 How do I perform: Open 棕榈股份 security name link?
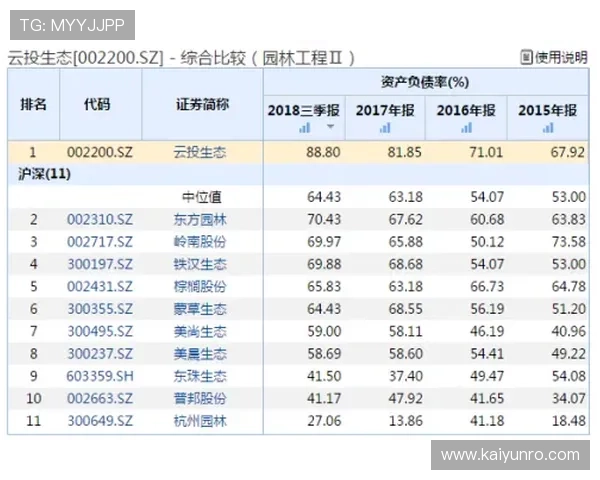click(200, 287)
